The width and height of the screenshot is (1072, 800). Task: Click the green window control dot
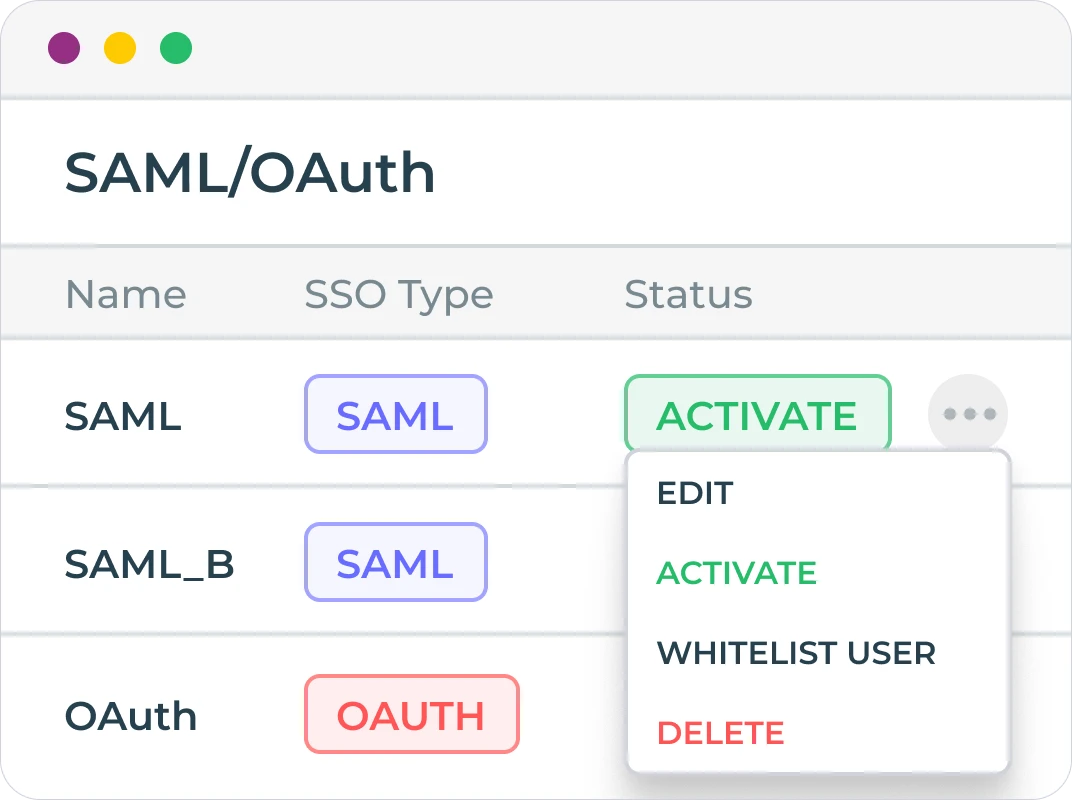pyautogui.click(x=176, y=48)
